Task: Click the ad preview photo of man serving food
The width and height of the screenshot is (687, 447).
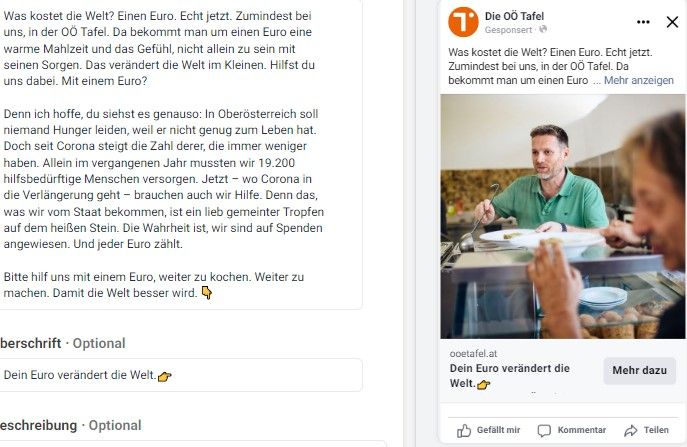Action: click(x=563, y=216)
